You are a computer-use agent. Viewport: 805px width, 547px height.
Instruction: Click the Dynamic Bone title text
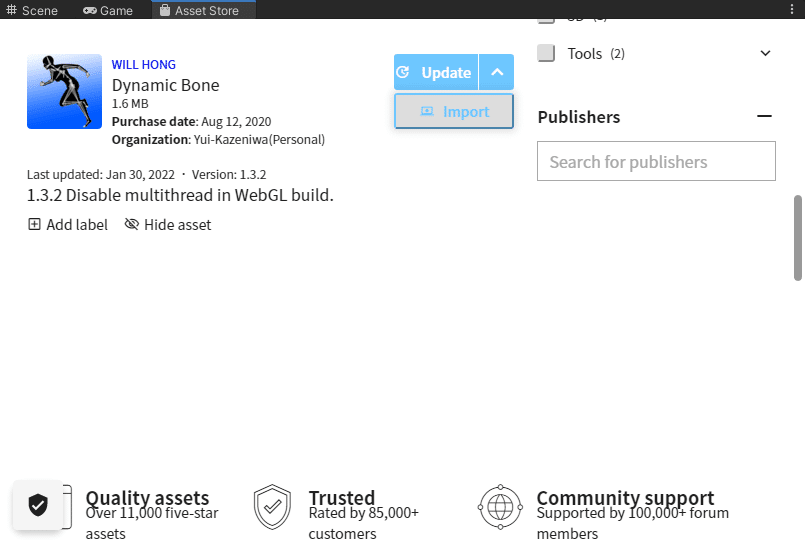point(165,85)
